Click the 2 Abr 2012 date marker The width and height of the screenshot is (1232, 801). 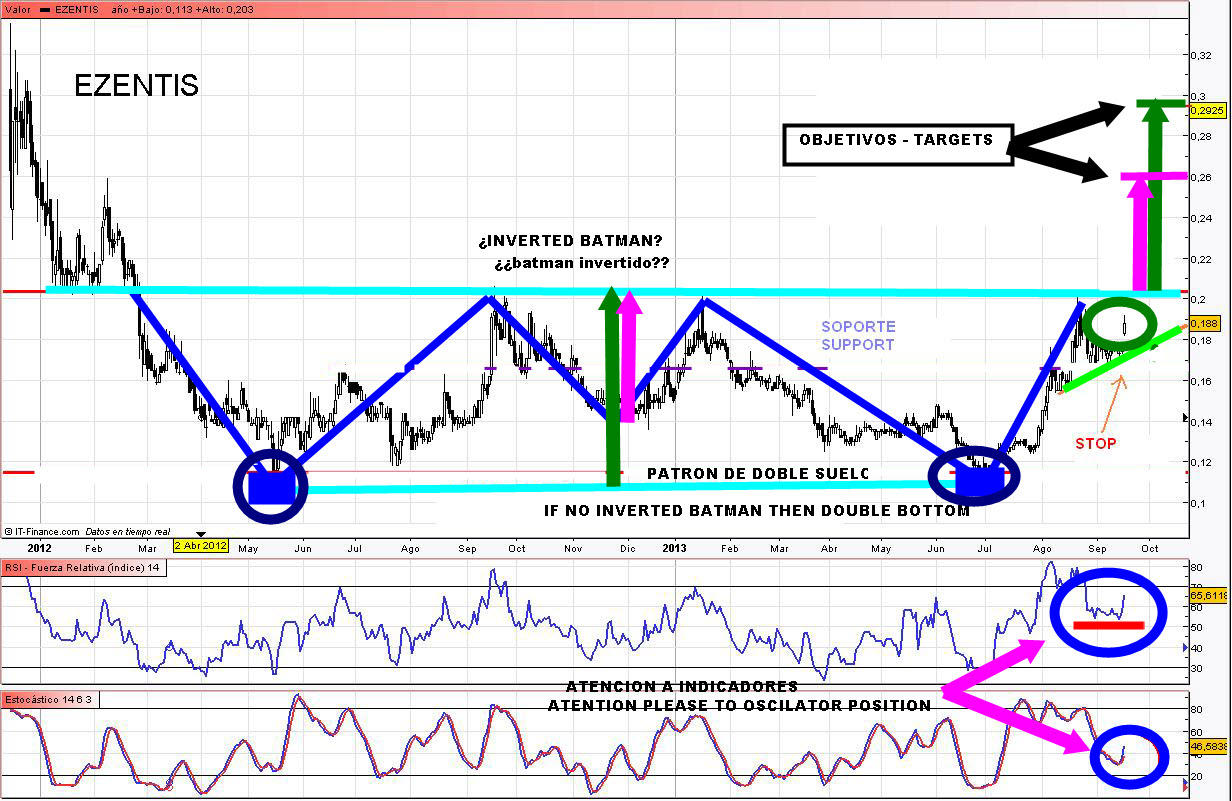click(x=202, y=547)
